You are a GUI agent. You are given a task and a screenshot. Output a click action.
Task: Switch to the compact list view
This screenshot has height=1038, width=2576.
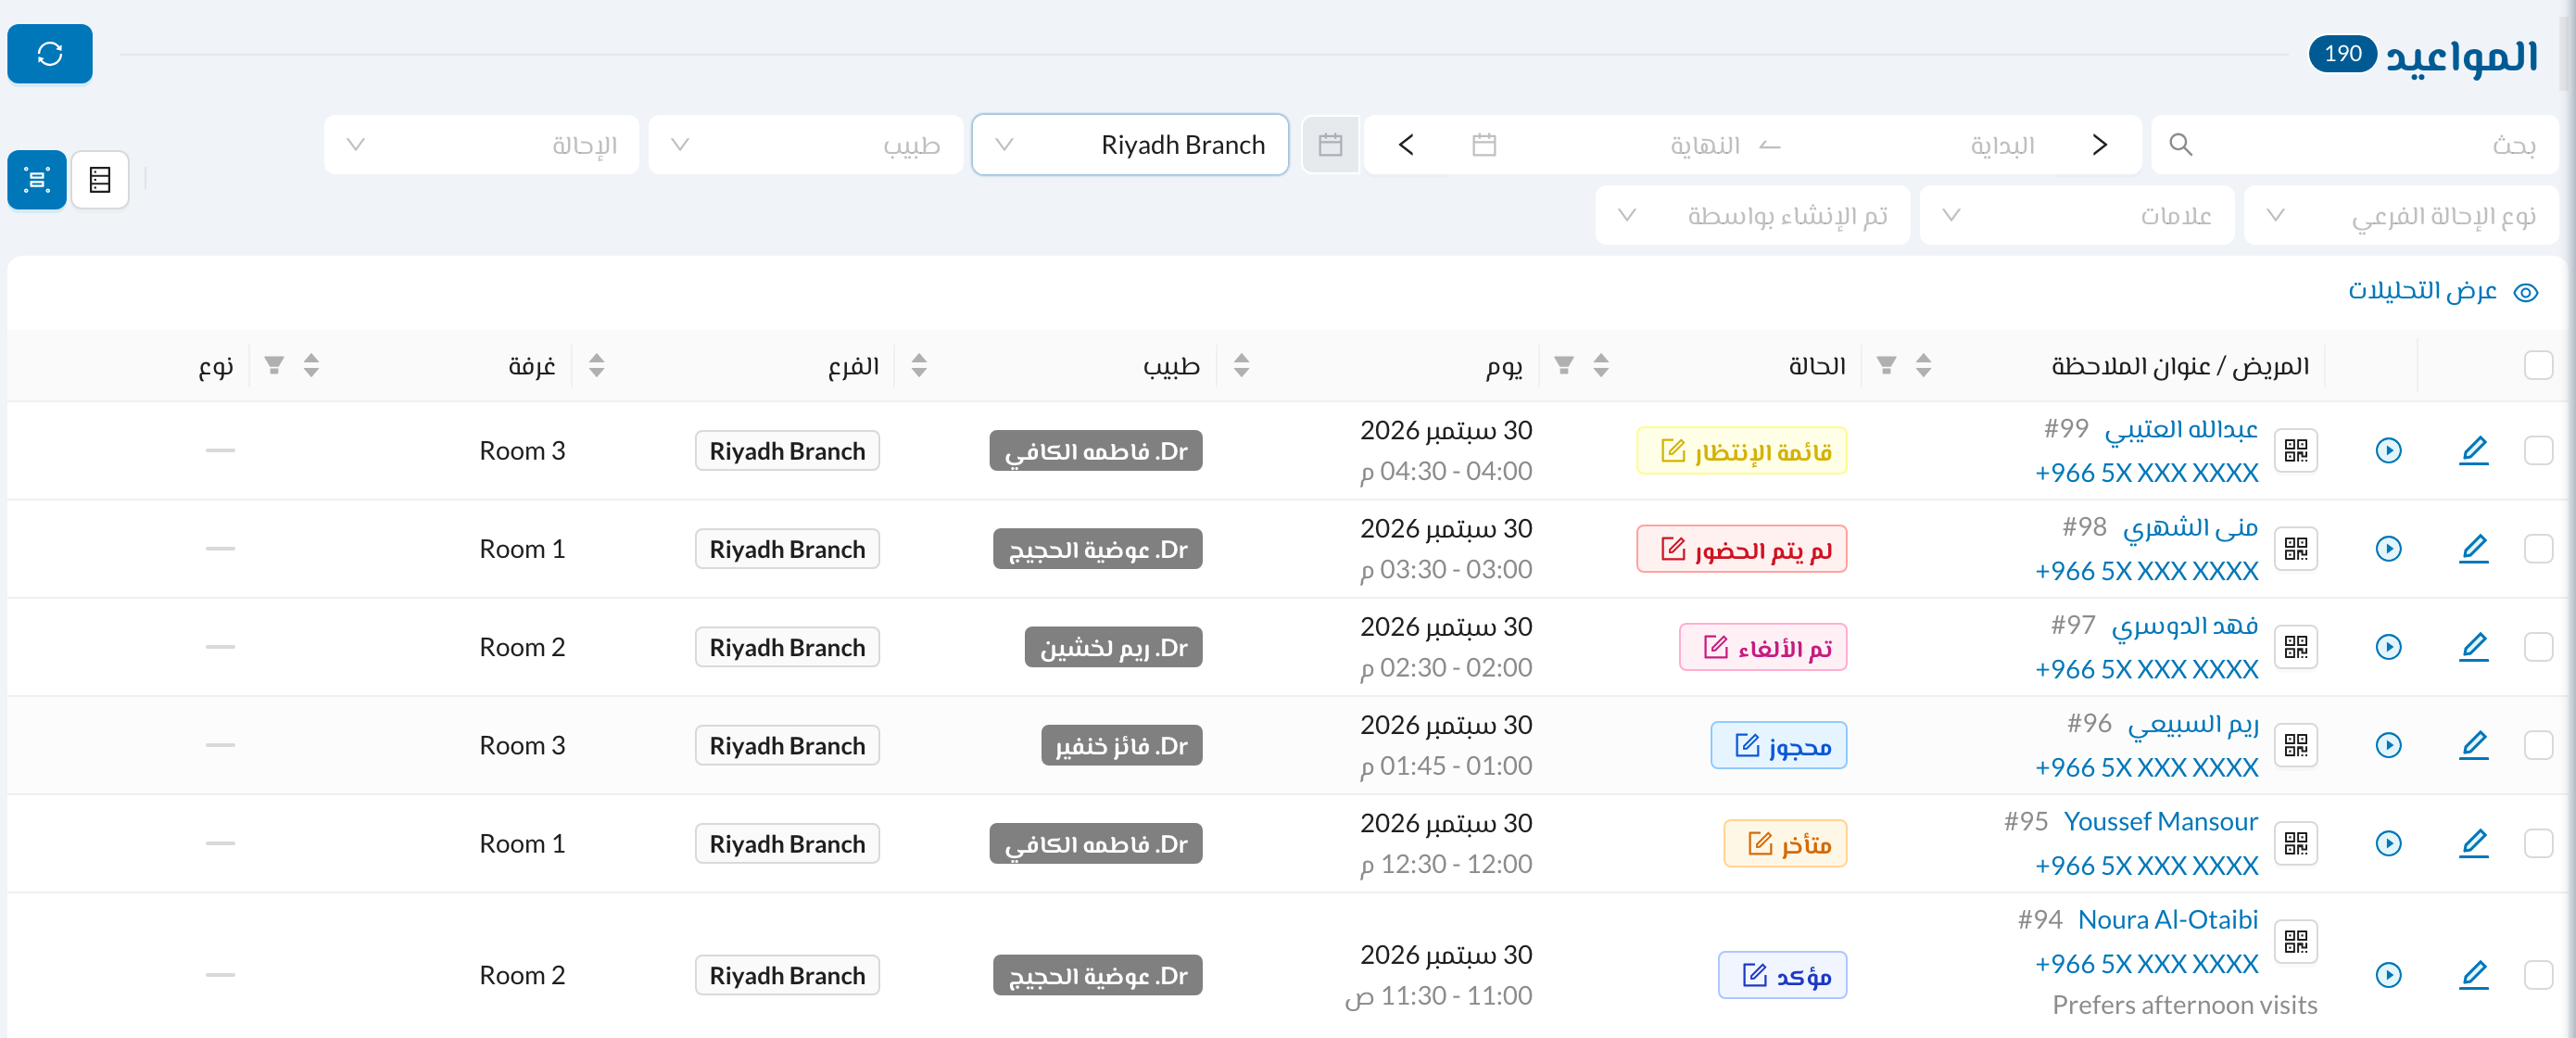tap(100, 180)
